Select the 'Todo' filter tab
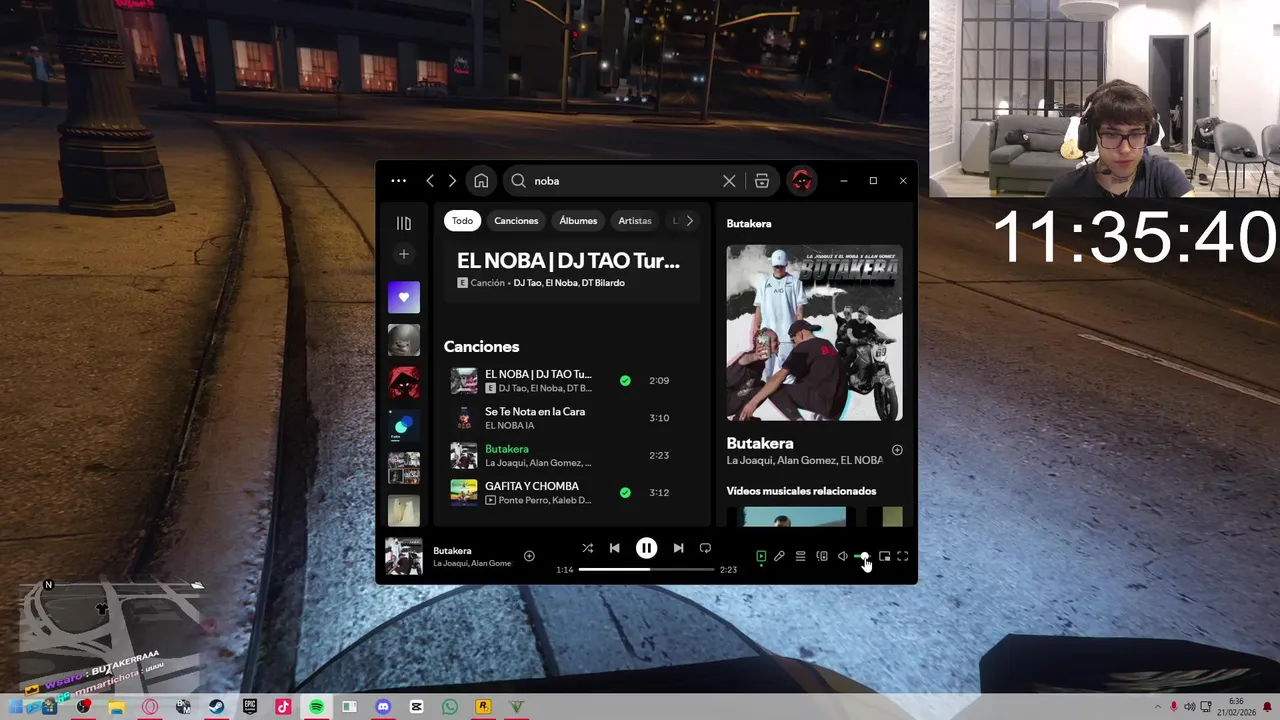 pyautogui.click(x=462, y=221)
